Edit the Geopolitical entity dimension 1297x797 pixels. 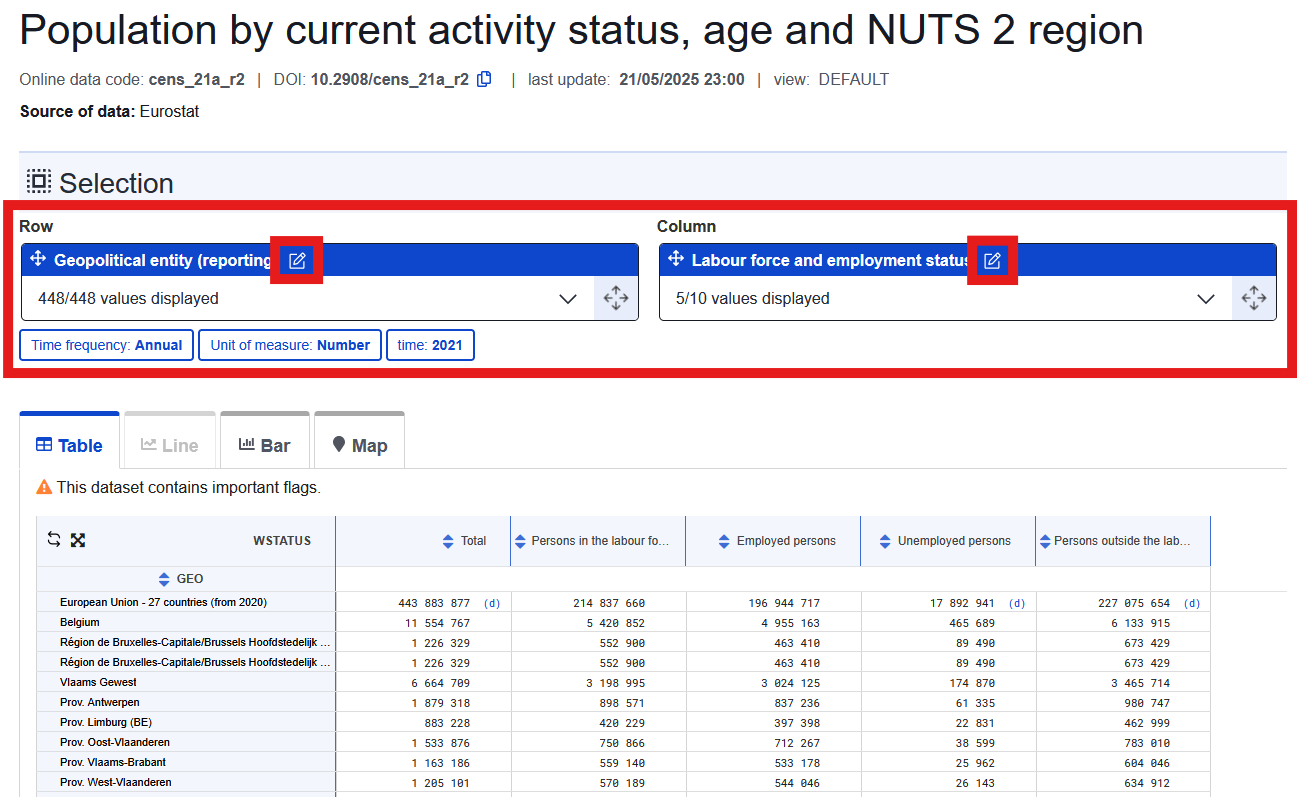click(x=297, y=261)
